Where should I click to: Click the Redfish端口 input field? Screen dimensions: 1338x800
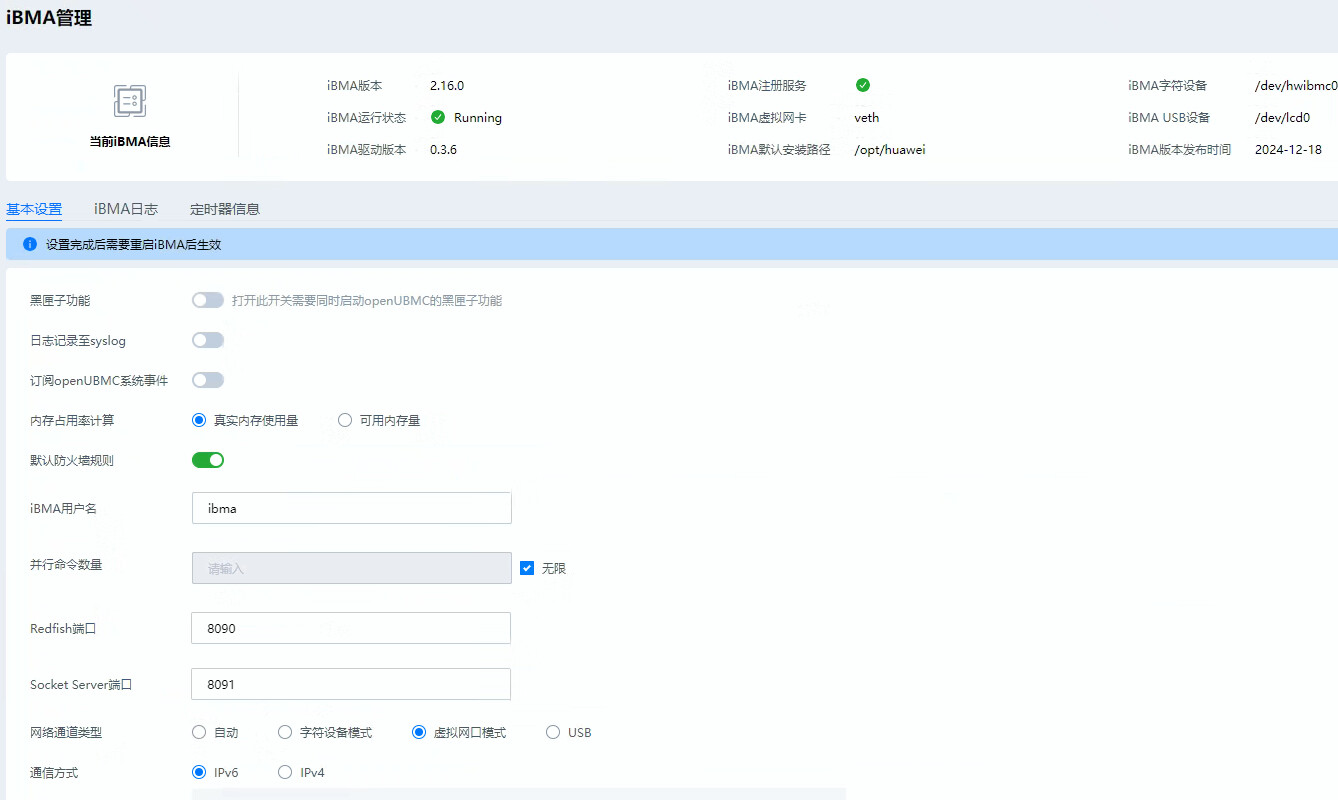pos(351,628)
